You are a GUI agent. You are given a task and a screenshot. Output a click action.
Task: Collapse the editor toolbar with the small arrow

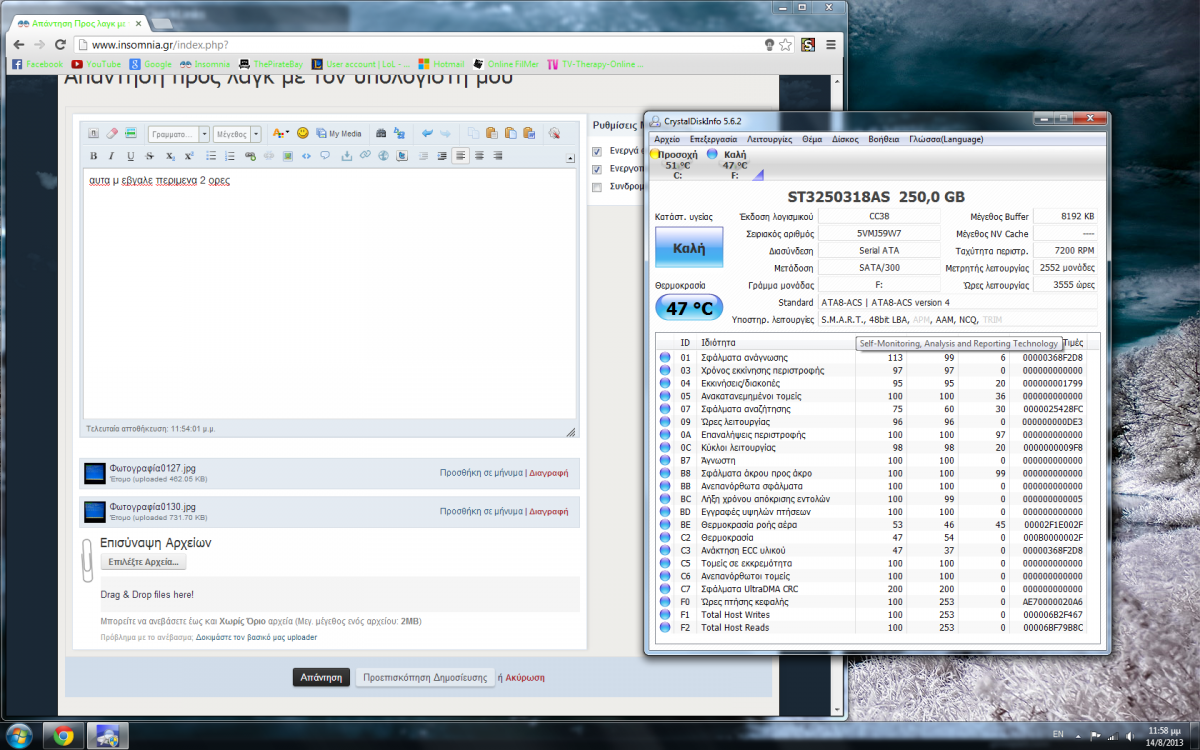(x=571, y=160)
